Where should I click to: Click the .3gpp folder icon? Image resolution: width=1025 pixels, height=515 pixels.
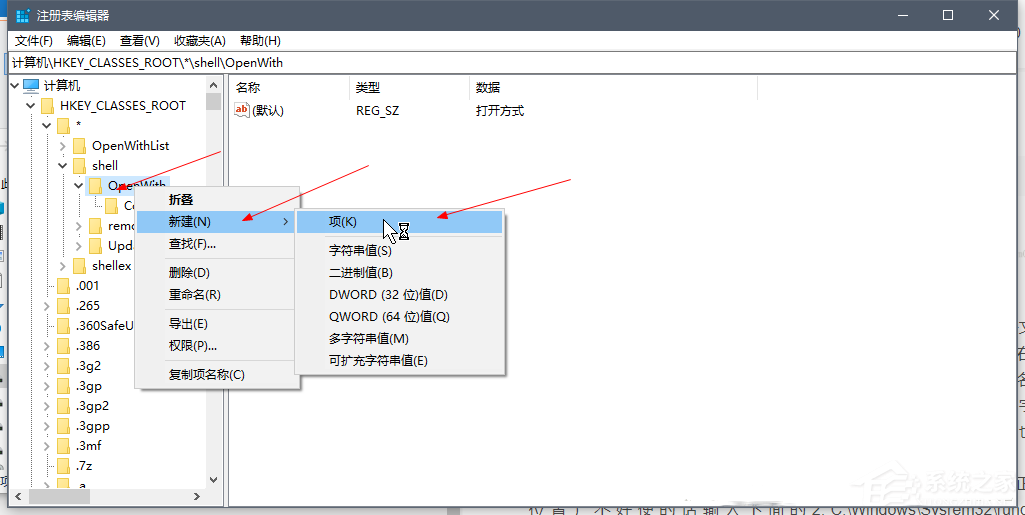click(63, 426)
